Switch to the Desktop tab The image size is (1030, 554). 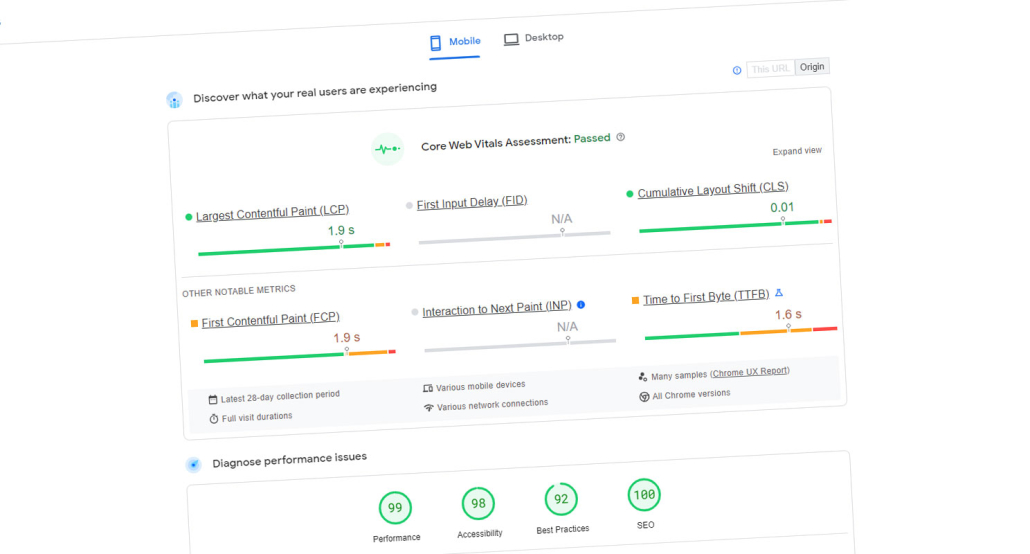(534, 38)
